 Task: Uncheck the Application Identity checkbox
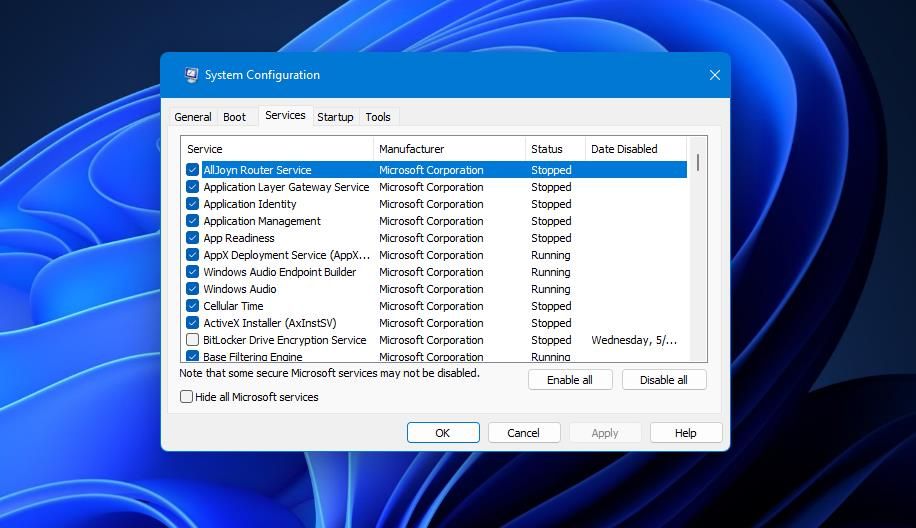pos(192,204)
